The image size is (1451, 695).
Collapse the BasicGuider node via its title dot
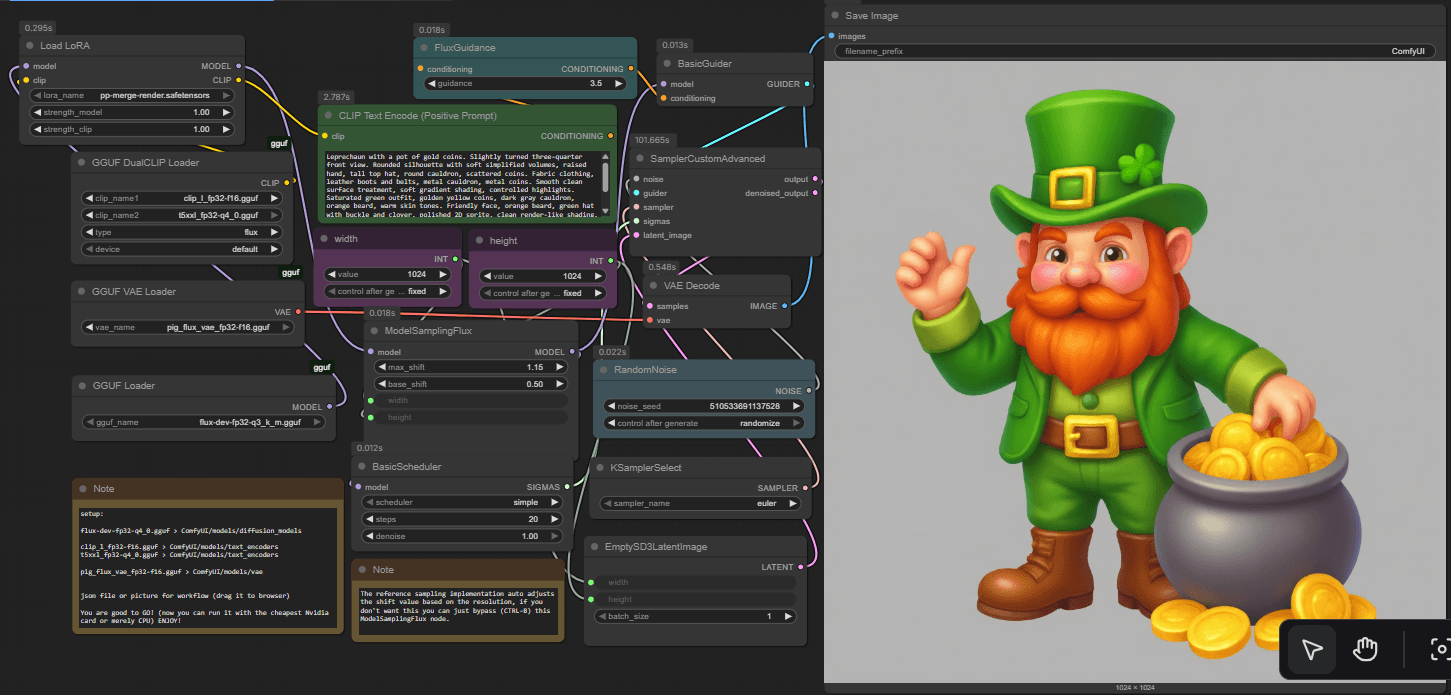[x=668, y=64]
